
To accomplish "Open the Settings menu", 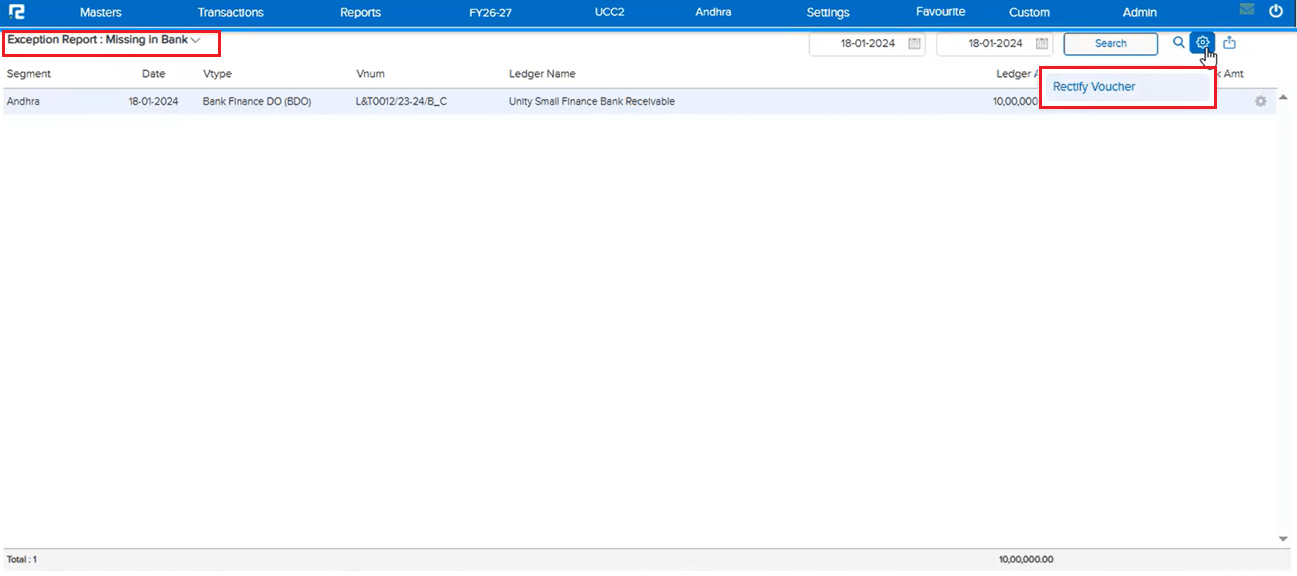I will coord(828,13).
